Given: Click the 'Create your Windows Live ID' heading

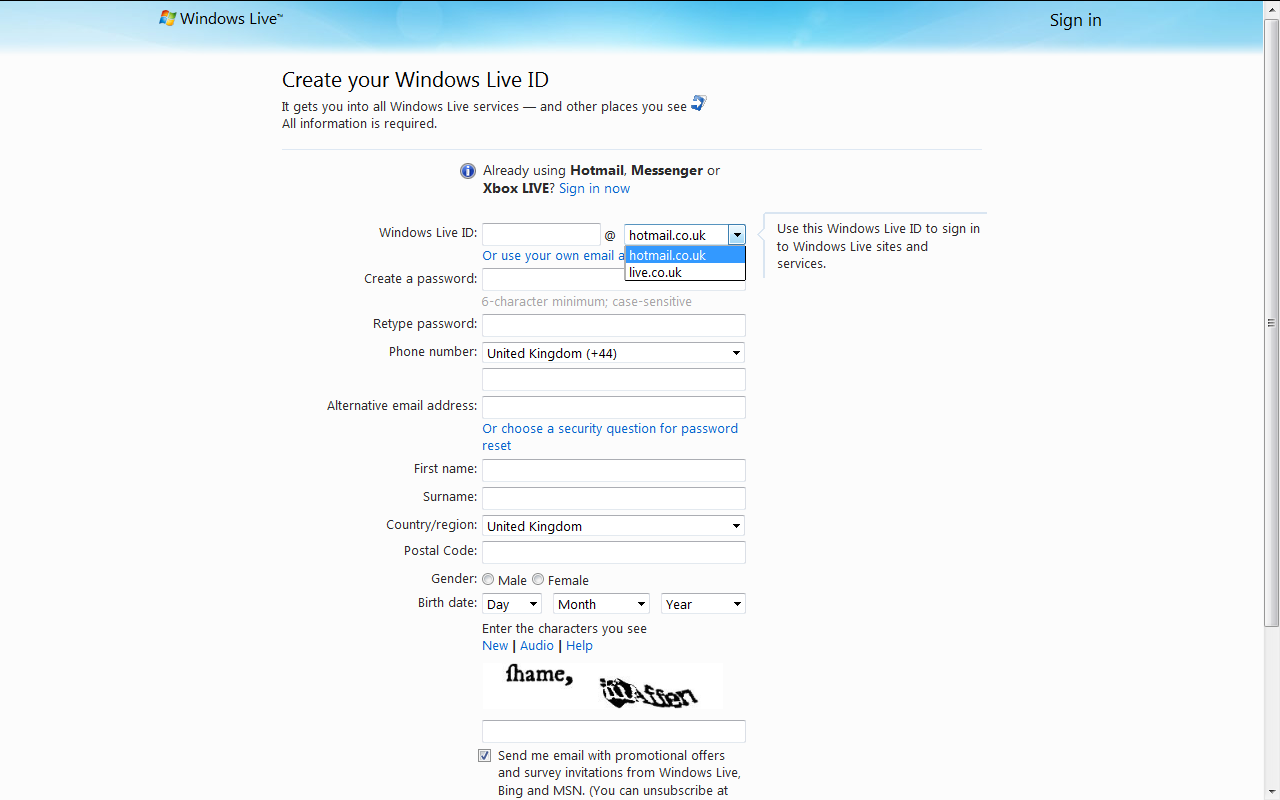Looking at the screenshot, I should (415, 80).
